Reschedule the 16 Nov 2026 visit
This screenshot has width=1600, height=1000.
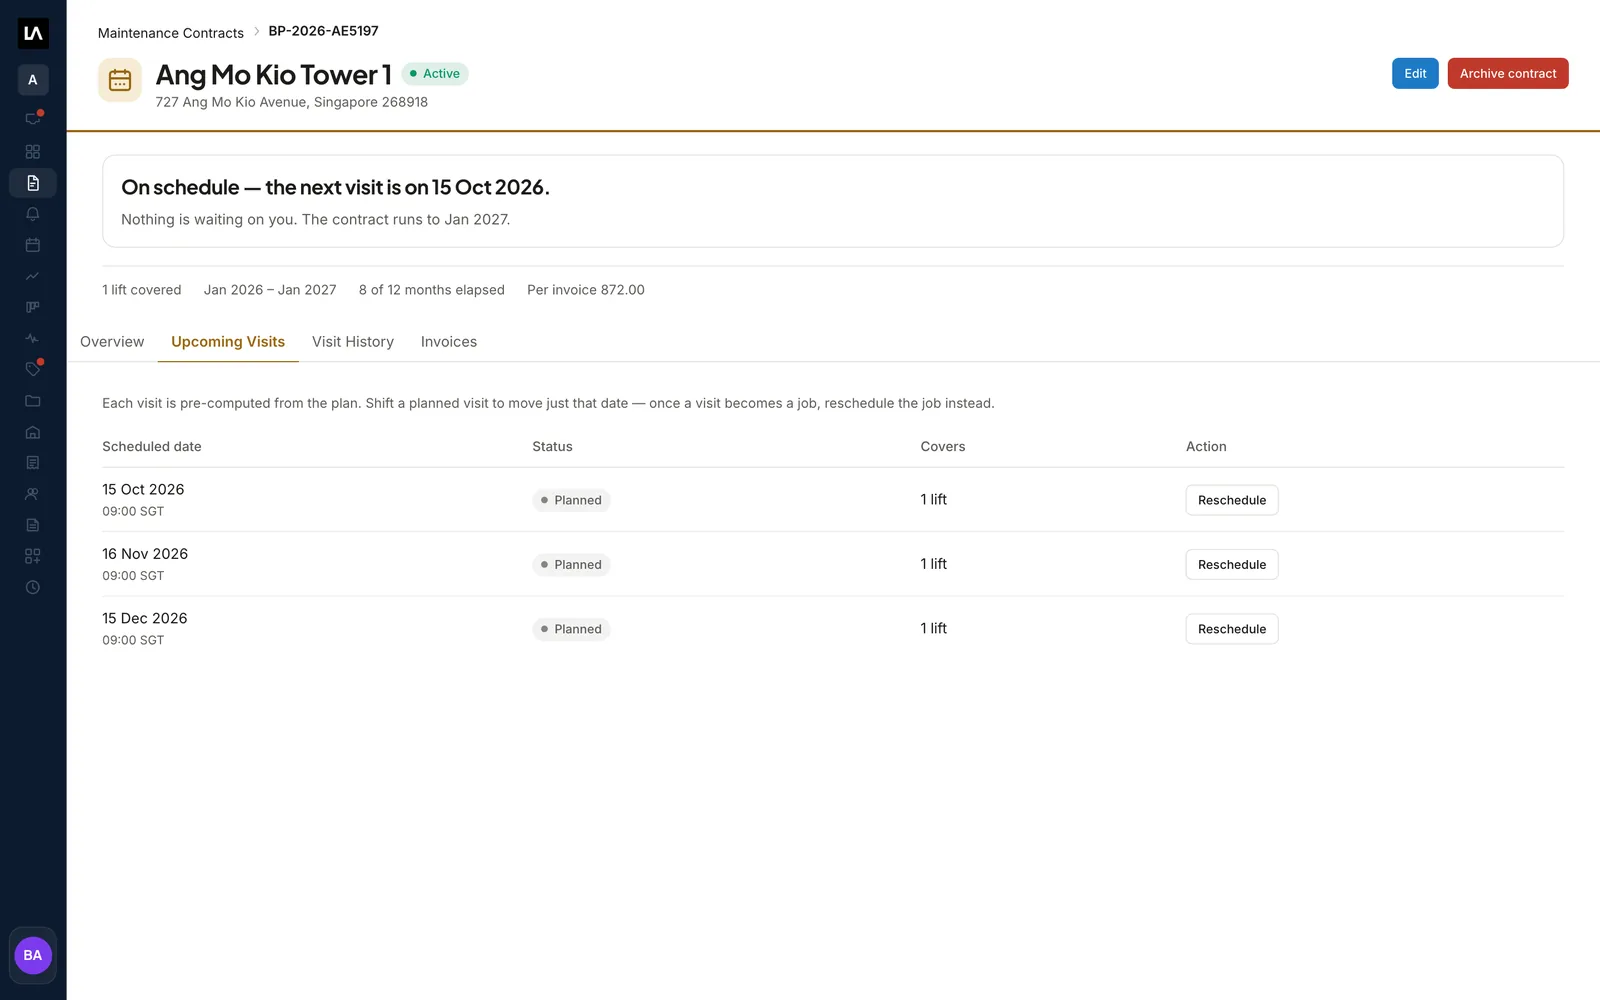pos(1232,565)
